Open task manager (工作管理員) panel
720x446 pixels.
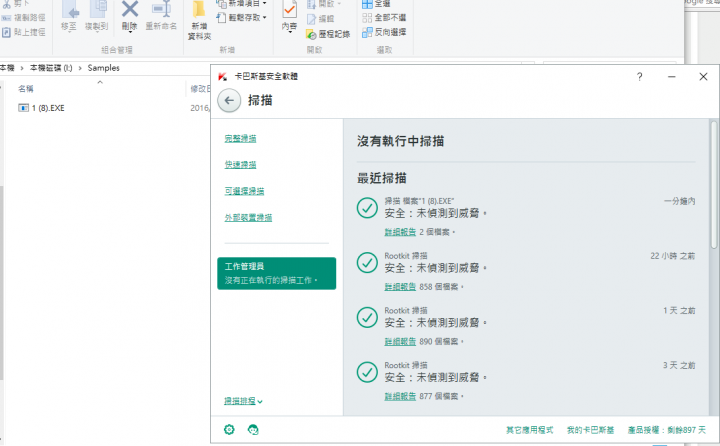pos(276,273)
